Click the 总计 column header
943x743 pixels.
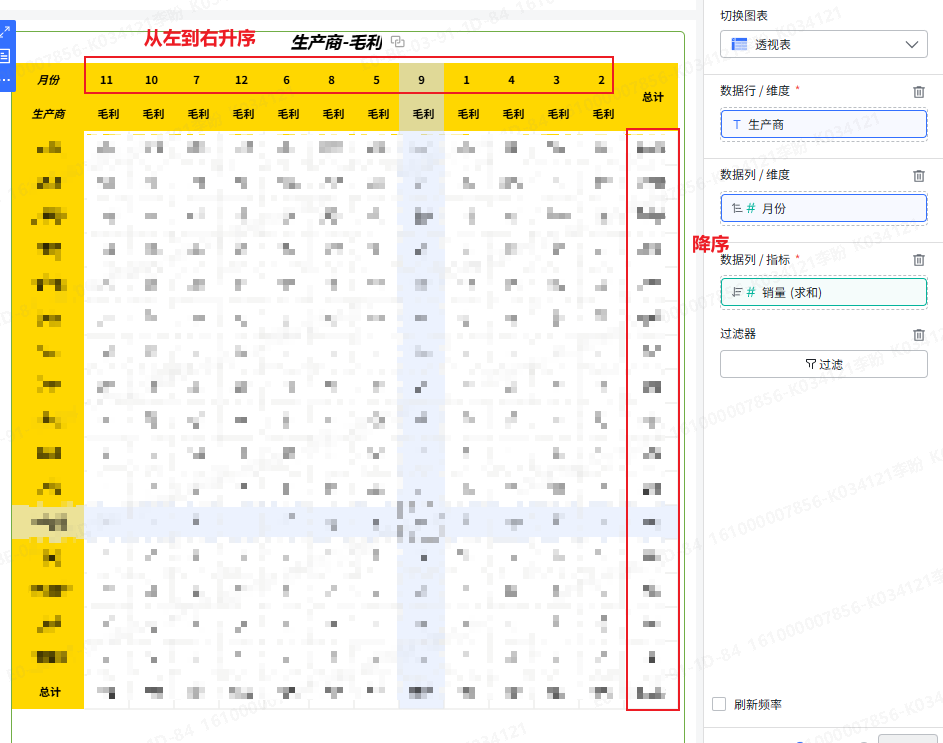[x=653, y=97]
